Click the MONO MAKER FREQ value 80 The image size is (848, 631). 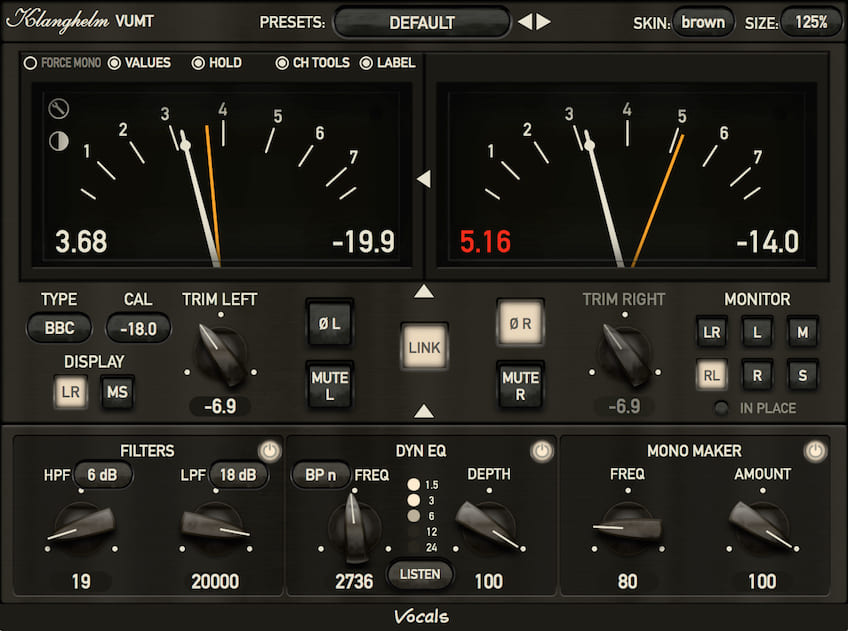click(x=627, y=581)
